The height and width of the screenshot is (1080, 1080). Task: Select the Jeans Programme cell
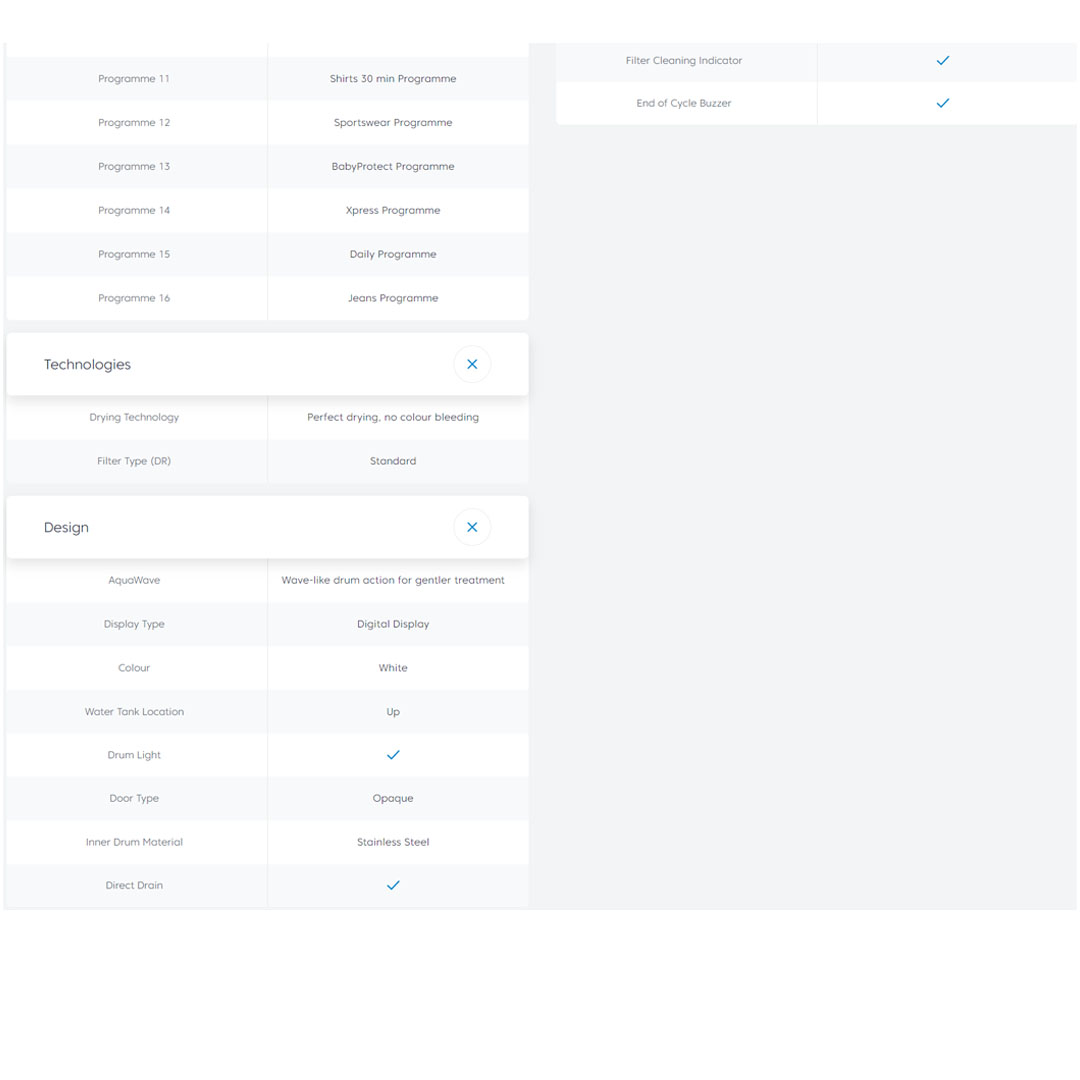pyautogui.click(x=393, y=298)
